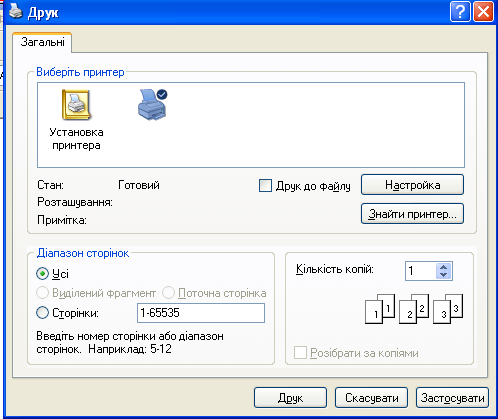Click the printer icon in title bar
This screenshot has height=419, width=498.
(16, 12)
